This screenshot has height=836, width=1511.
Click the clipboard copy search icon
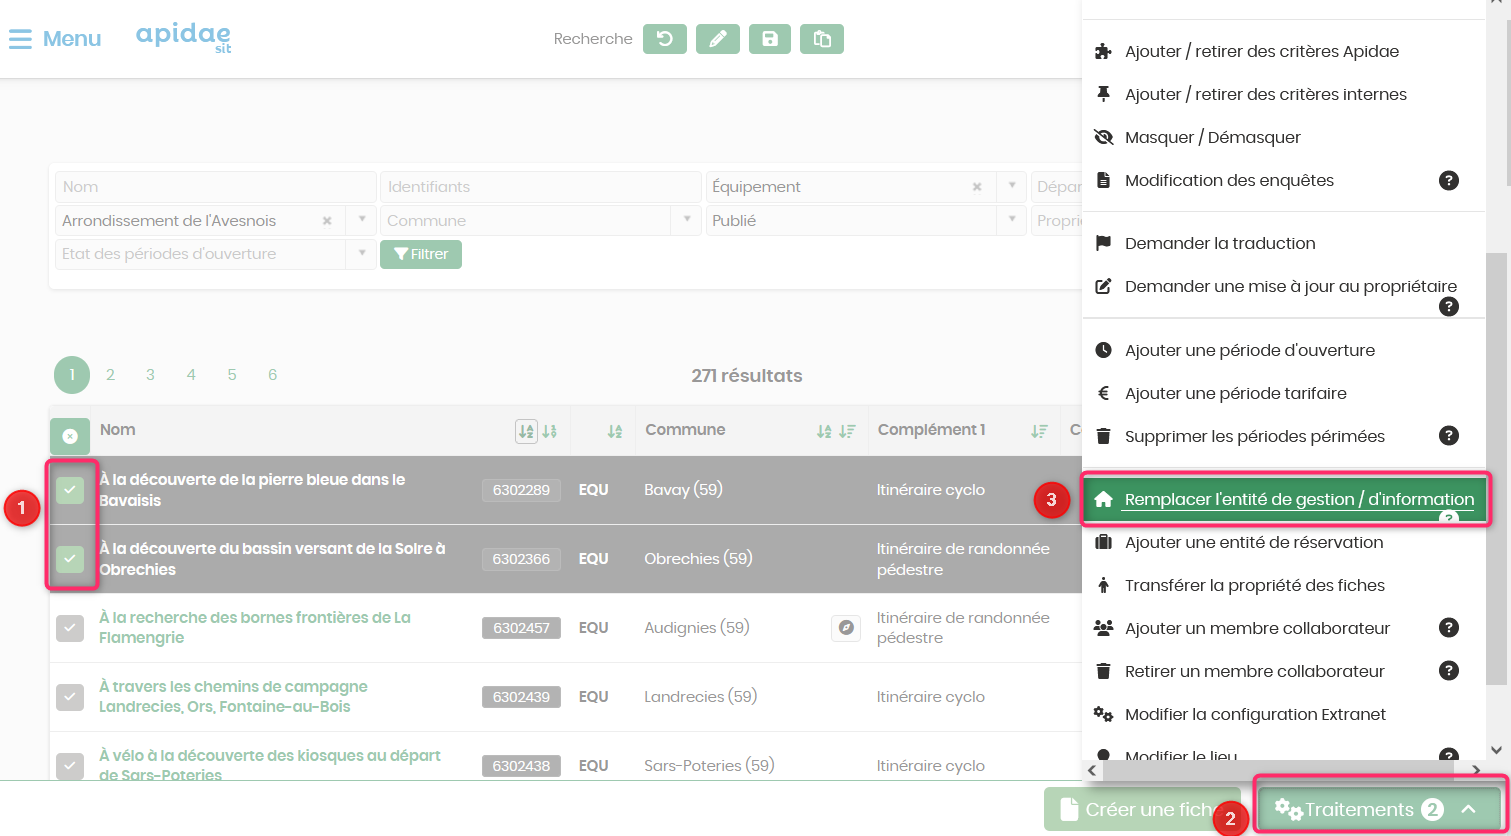[x=822, y=39]
